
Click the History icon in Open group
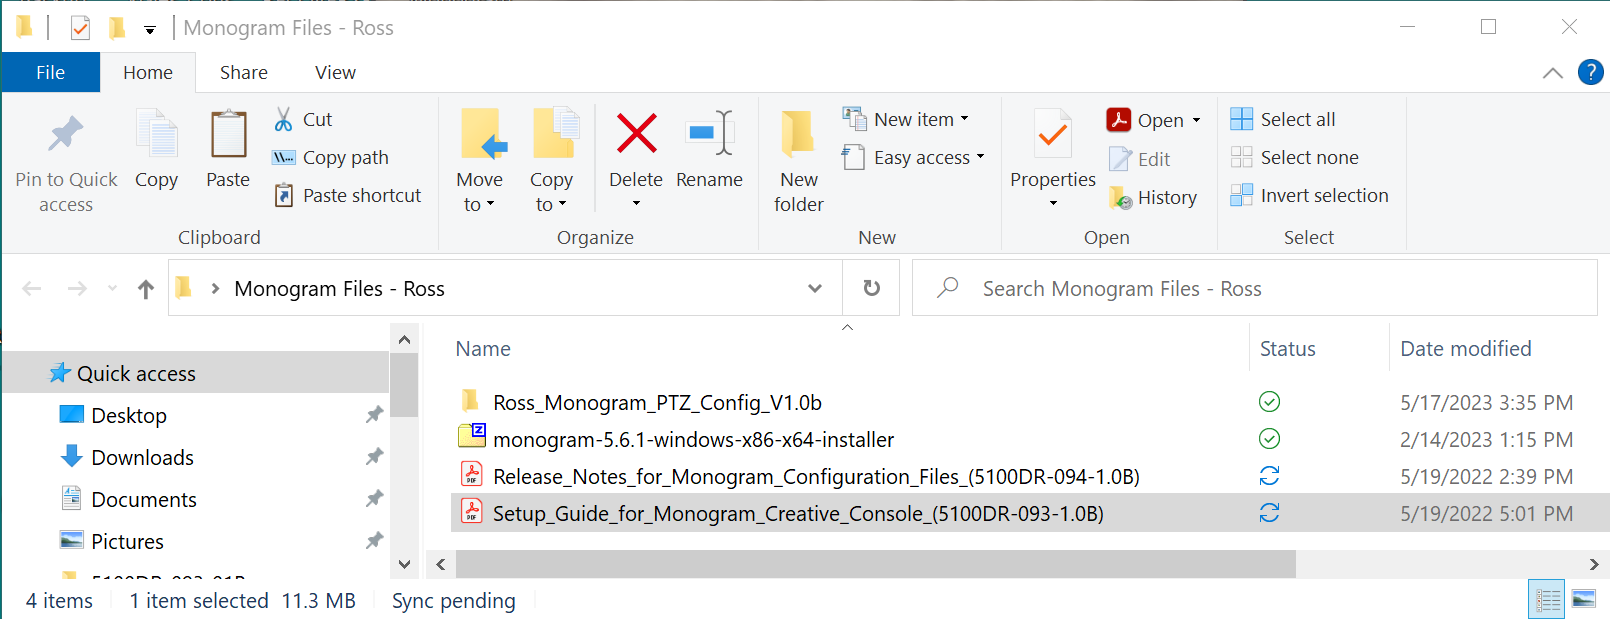1120,198
